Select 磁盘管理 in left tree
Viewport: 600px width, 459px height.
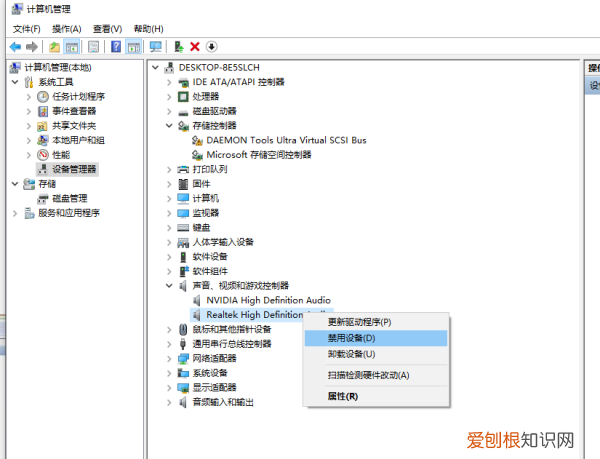70,198
